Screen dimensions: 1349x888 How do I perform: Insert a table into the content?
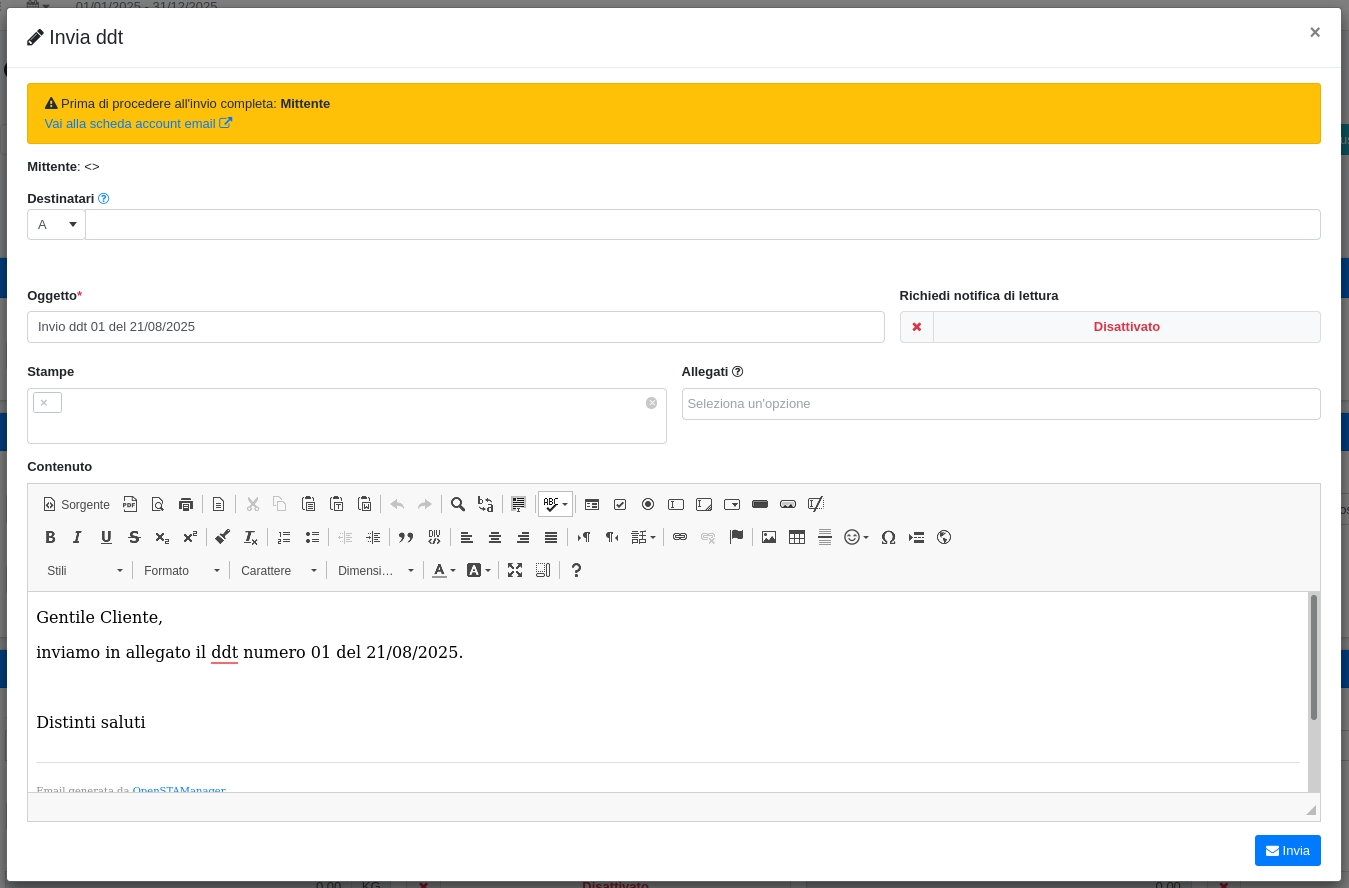coord(797,537)
